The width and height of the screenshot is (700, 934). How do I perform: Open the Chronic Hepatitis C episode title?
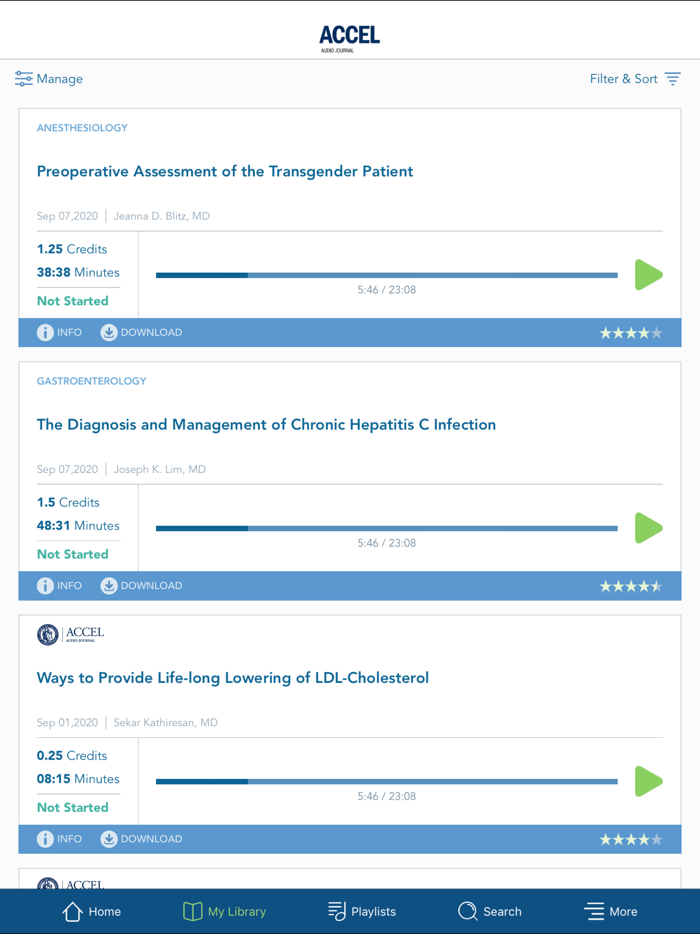[265, 424]
